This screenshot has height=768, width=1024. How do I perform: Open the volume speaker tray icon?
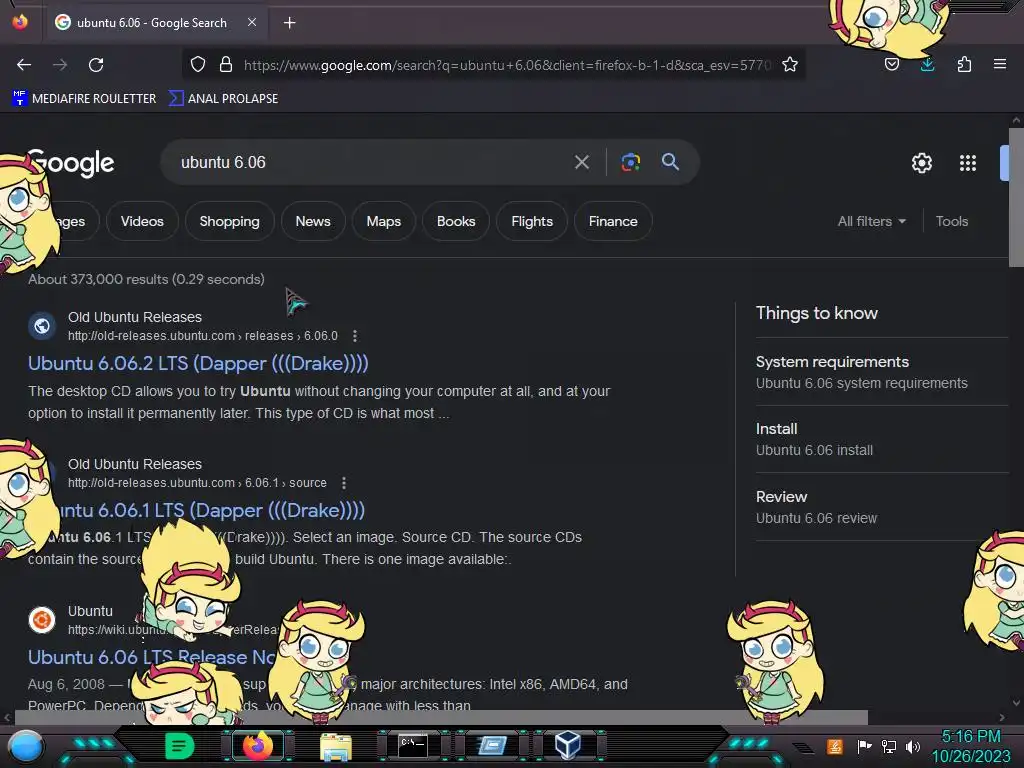point(913,746)
